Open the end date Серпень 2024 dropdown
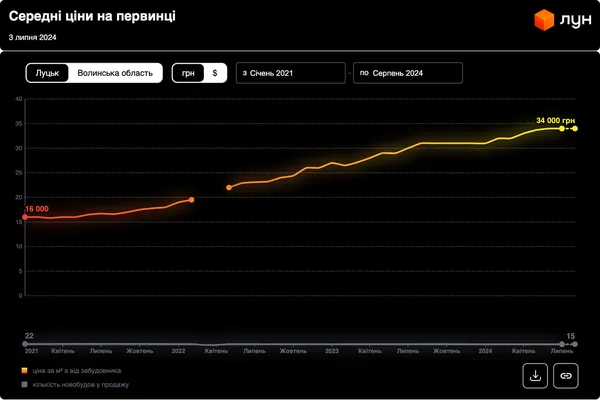This screenshot has height=400, width=600. (x=408, y=73)
